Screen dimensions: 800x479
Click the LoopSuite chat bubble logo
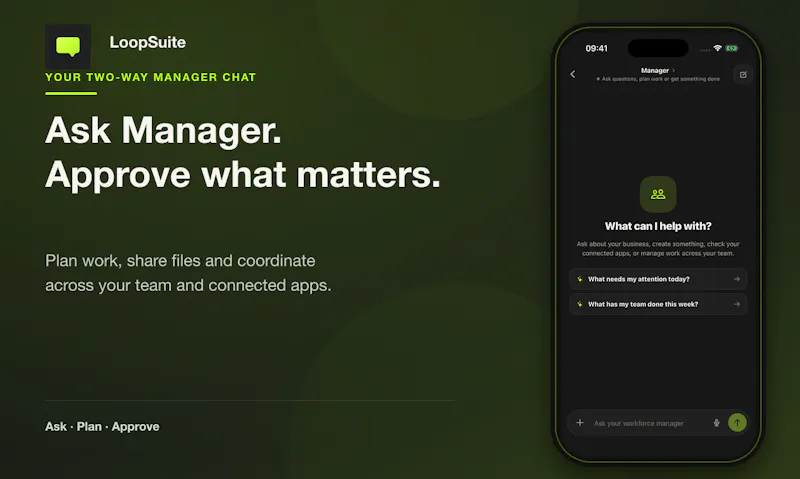click(68, 46)
